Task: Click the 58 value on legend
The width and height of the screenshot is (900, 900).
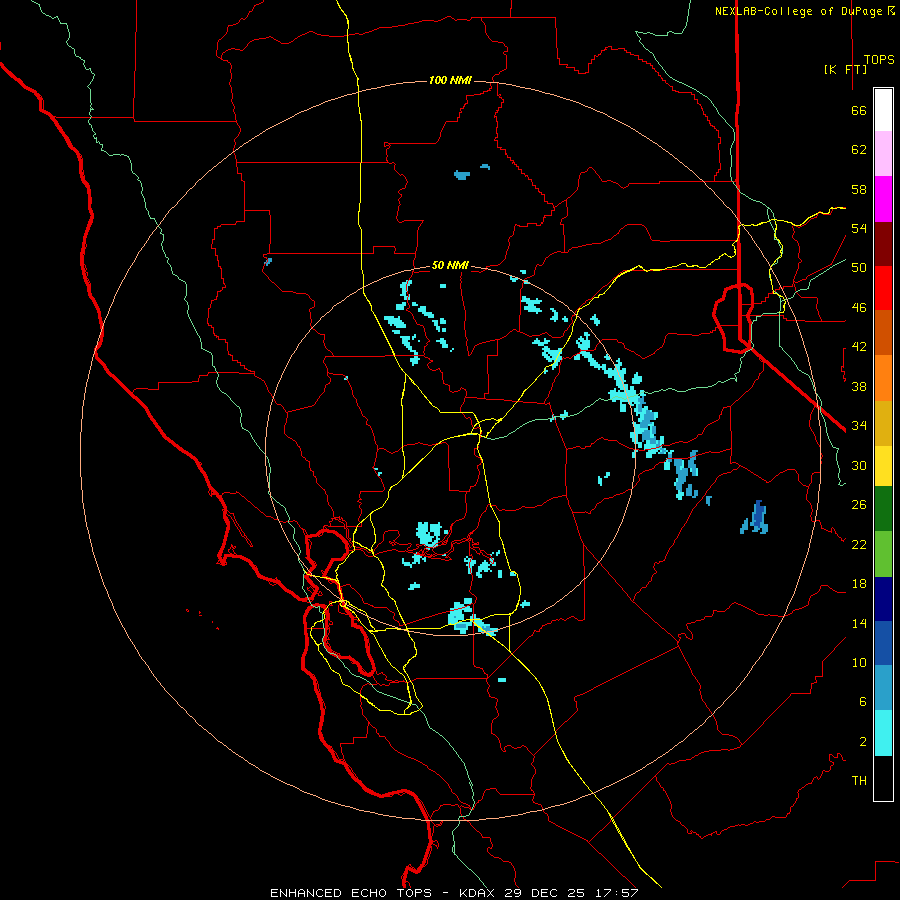Action: tap(859, 189)
